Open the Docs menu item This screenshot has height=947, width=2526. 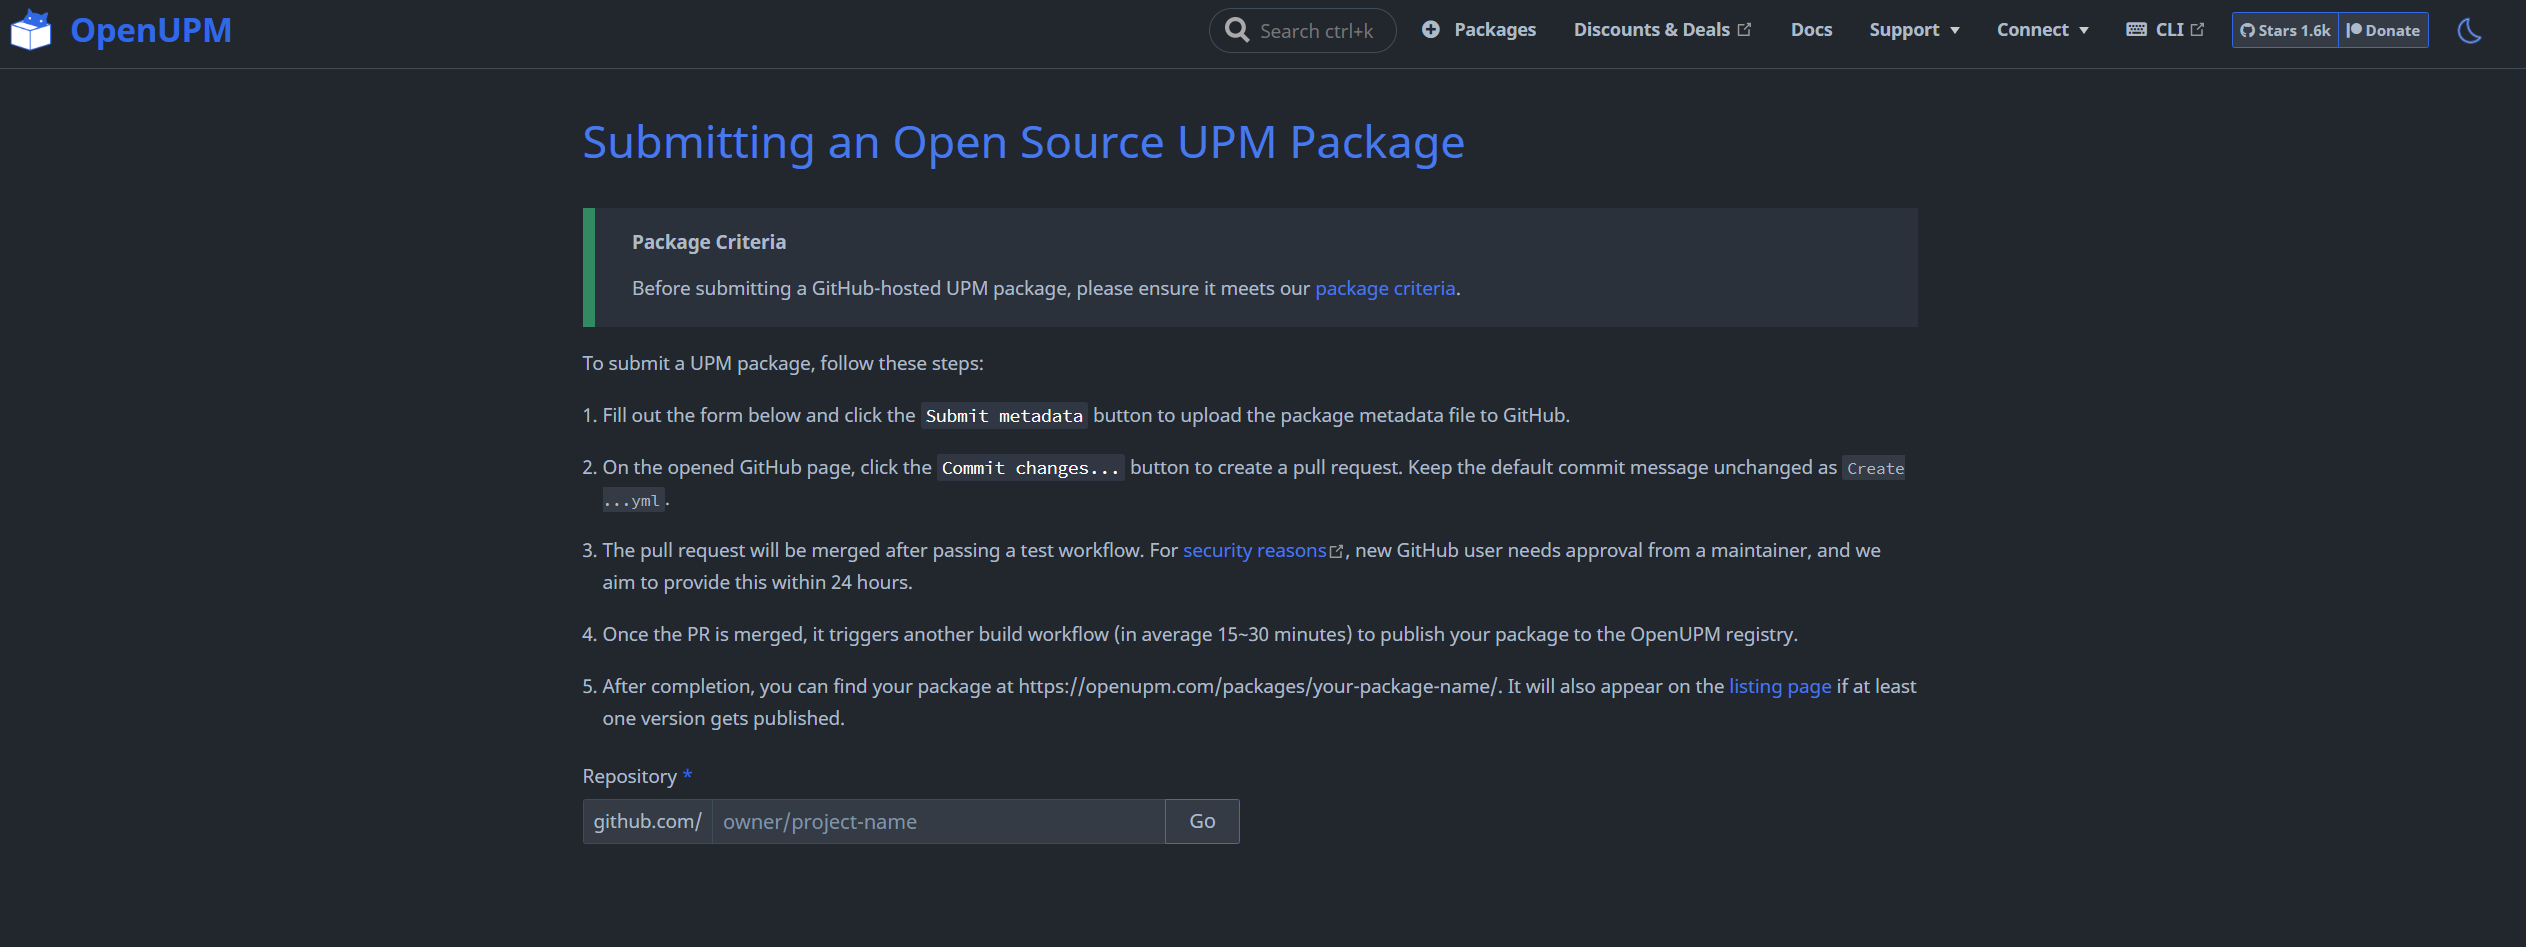(x=1811, y=30)
